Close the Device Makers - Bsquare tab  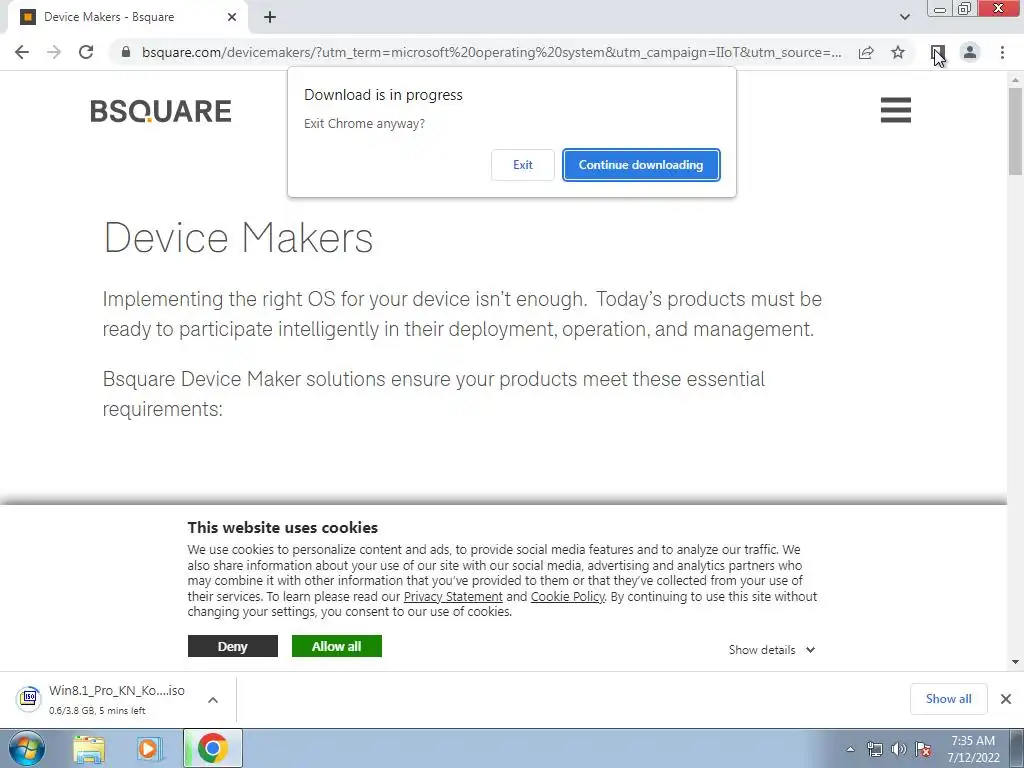coord(232,17)
